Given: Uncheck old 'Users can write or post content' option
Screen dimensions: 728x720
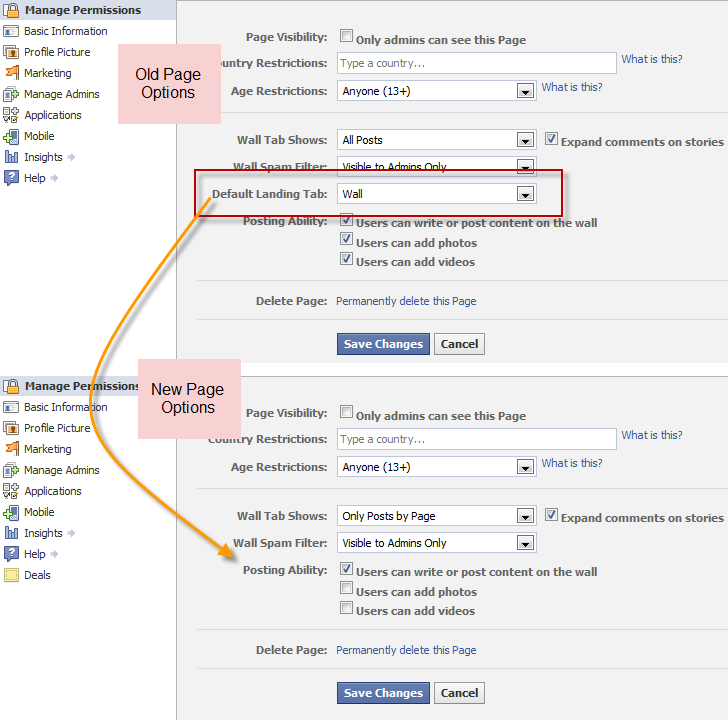Looking at the screenshot, I should pos(346,220).
